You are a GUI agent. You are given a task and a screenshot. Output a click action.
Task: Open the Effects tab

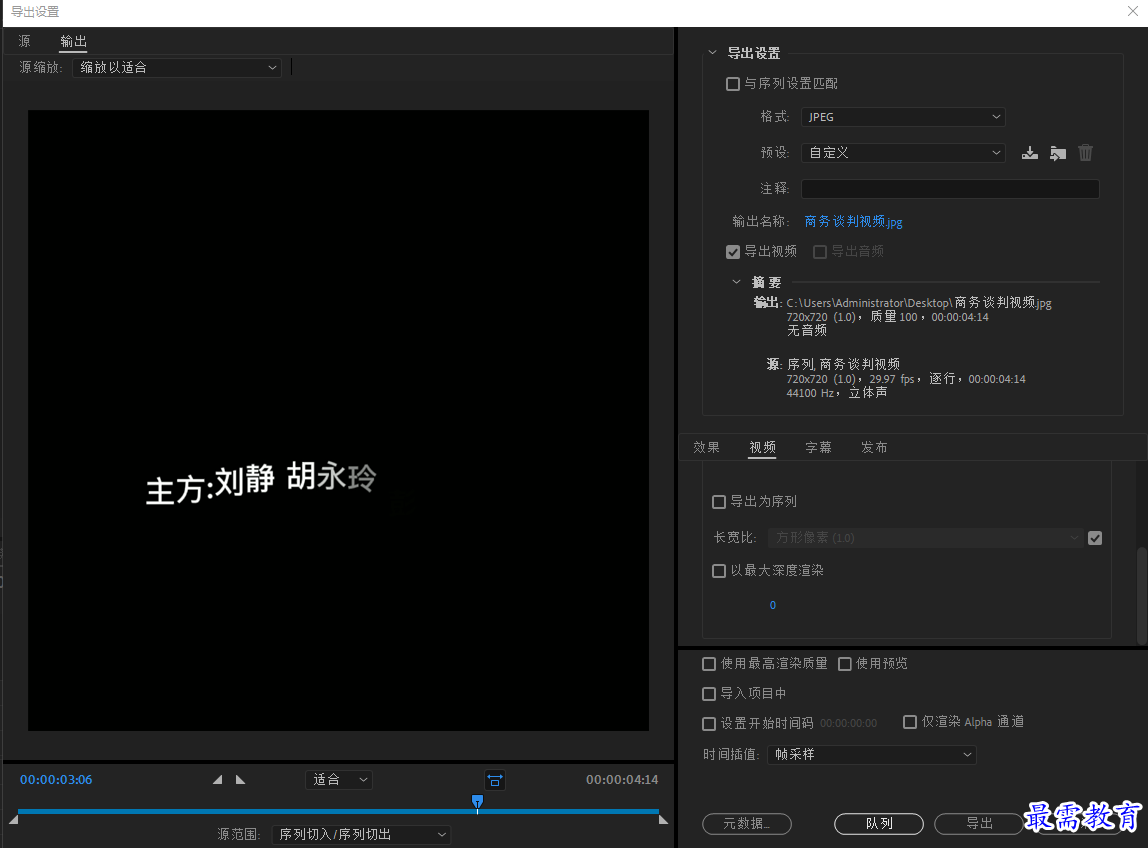pos(707,447)
